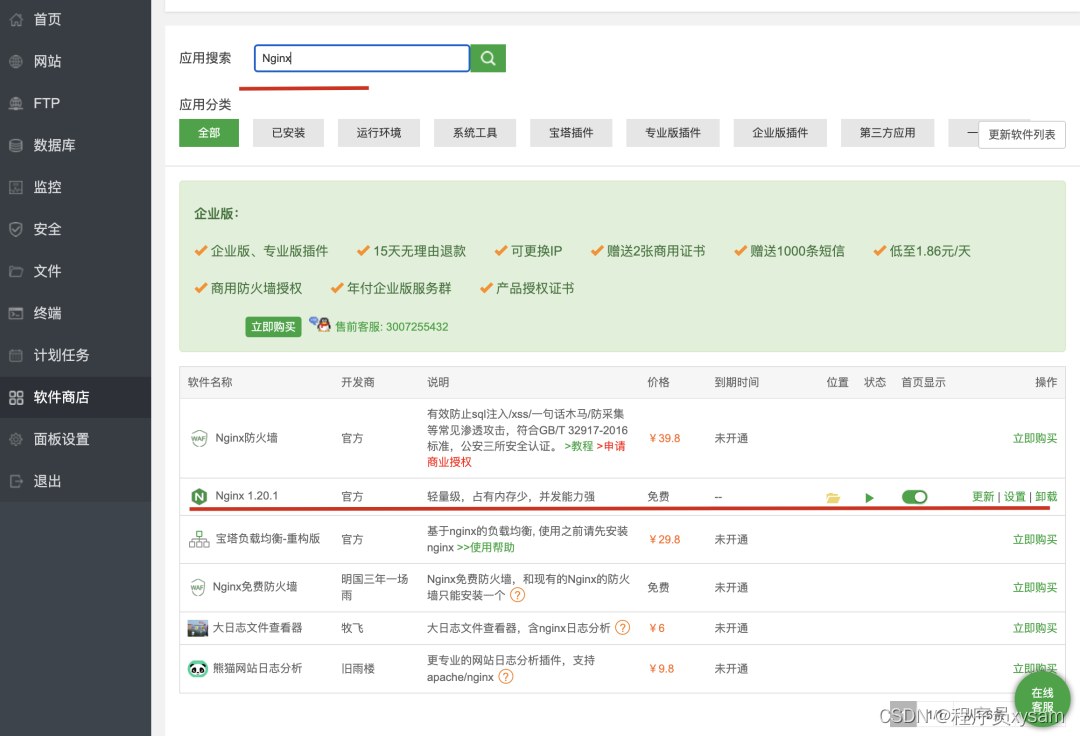Click the 宝塔负载均衡-重构版 network icon
The height and width of the screenshot is (736, 1080).
coord(199,539)
